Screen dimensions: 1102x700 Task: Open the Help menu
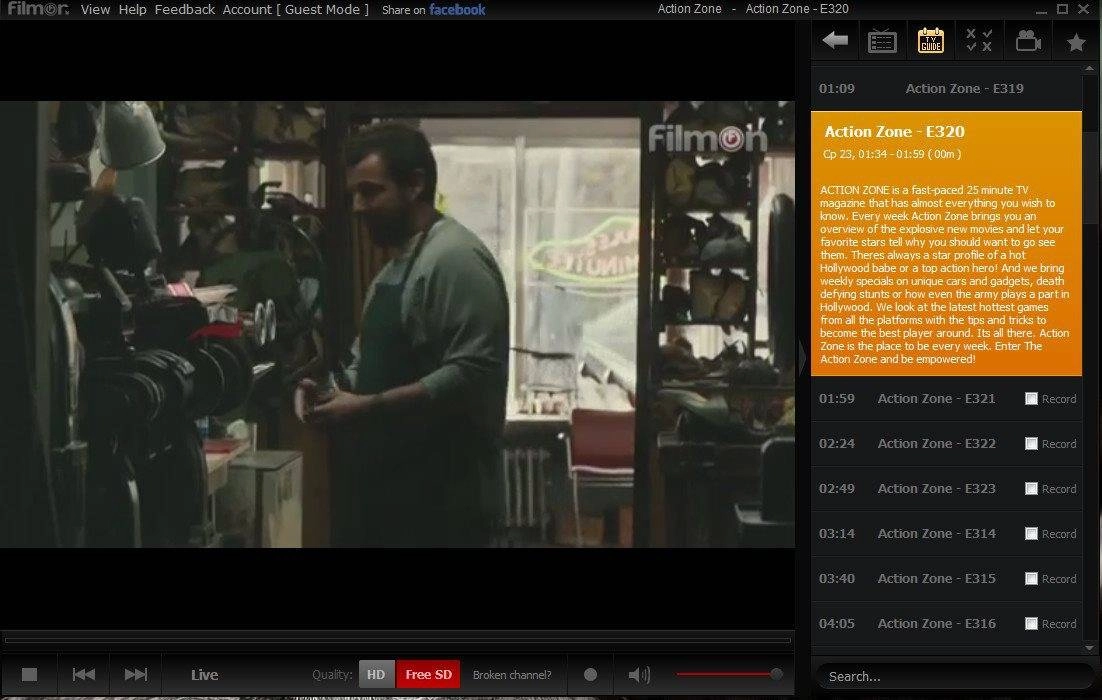click(132, 9)
